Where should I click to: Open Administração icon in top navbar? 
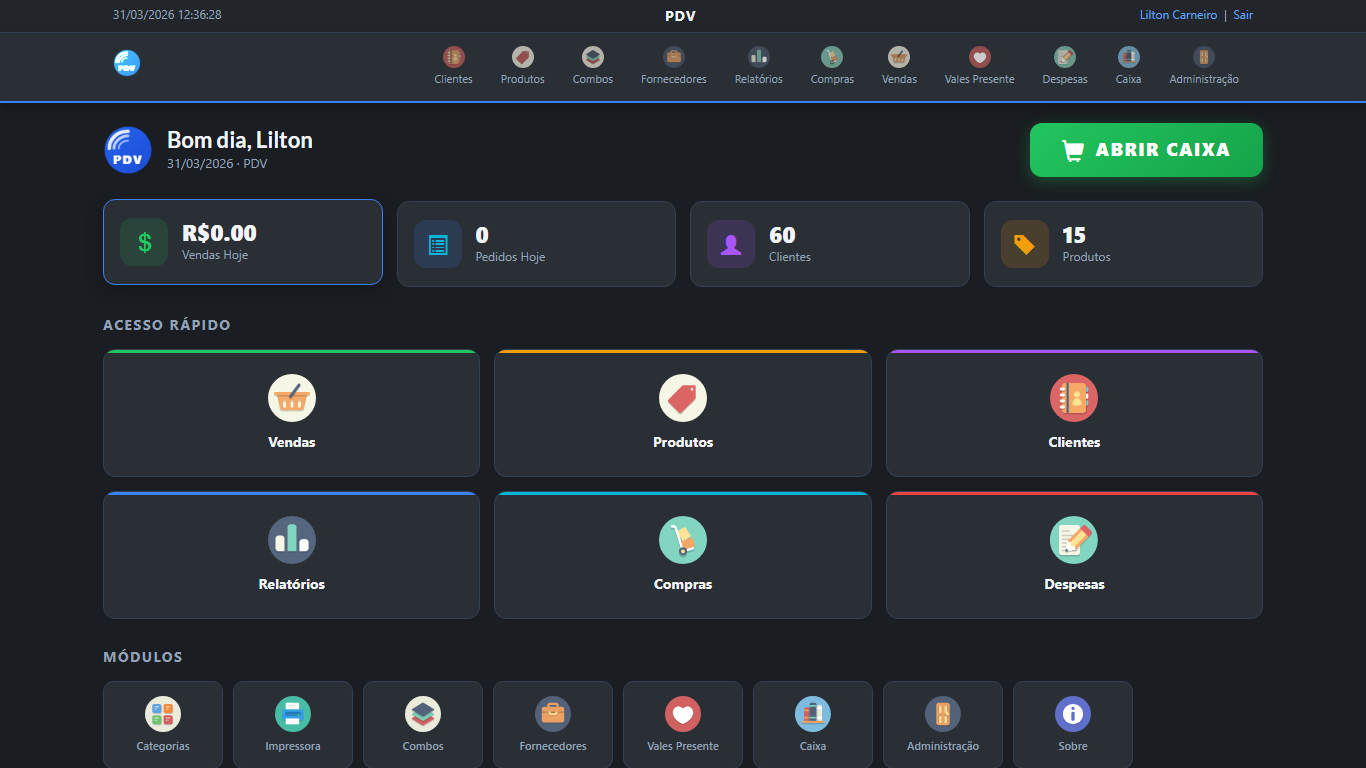click(1204, 57)
